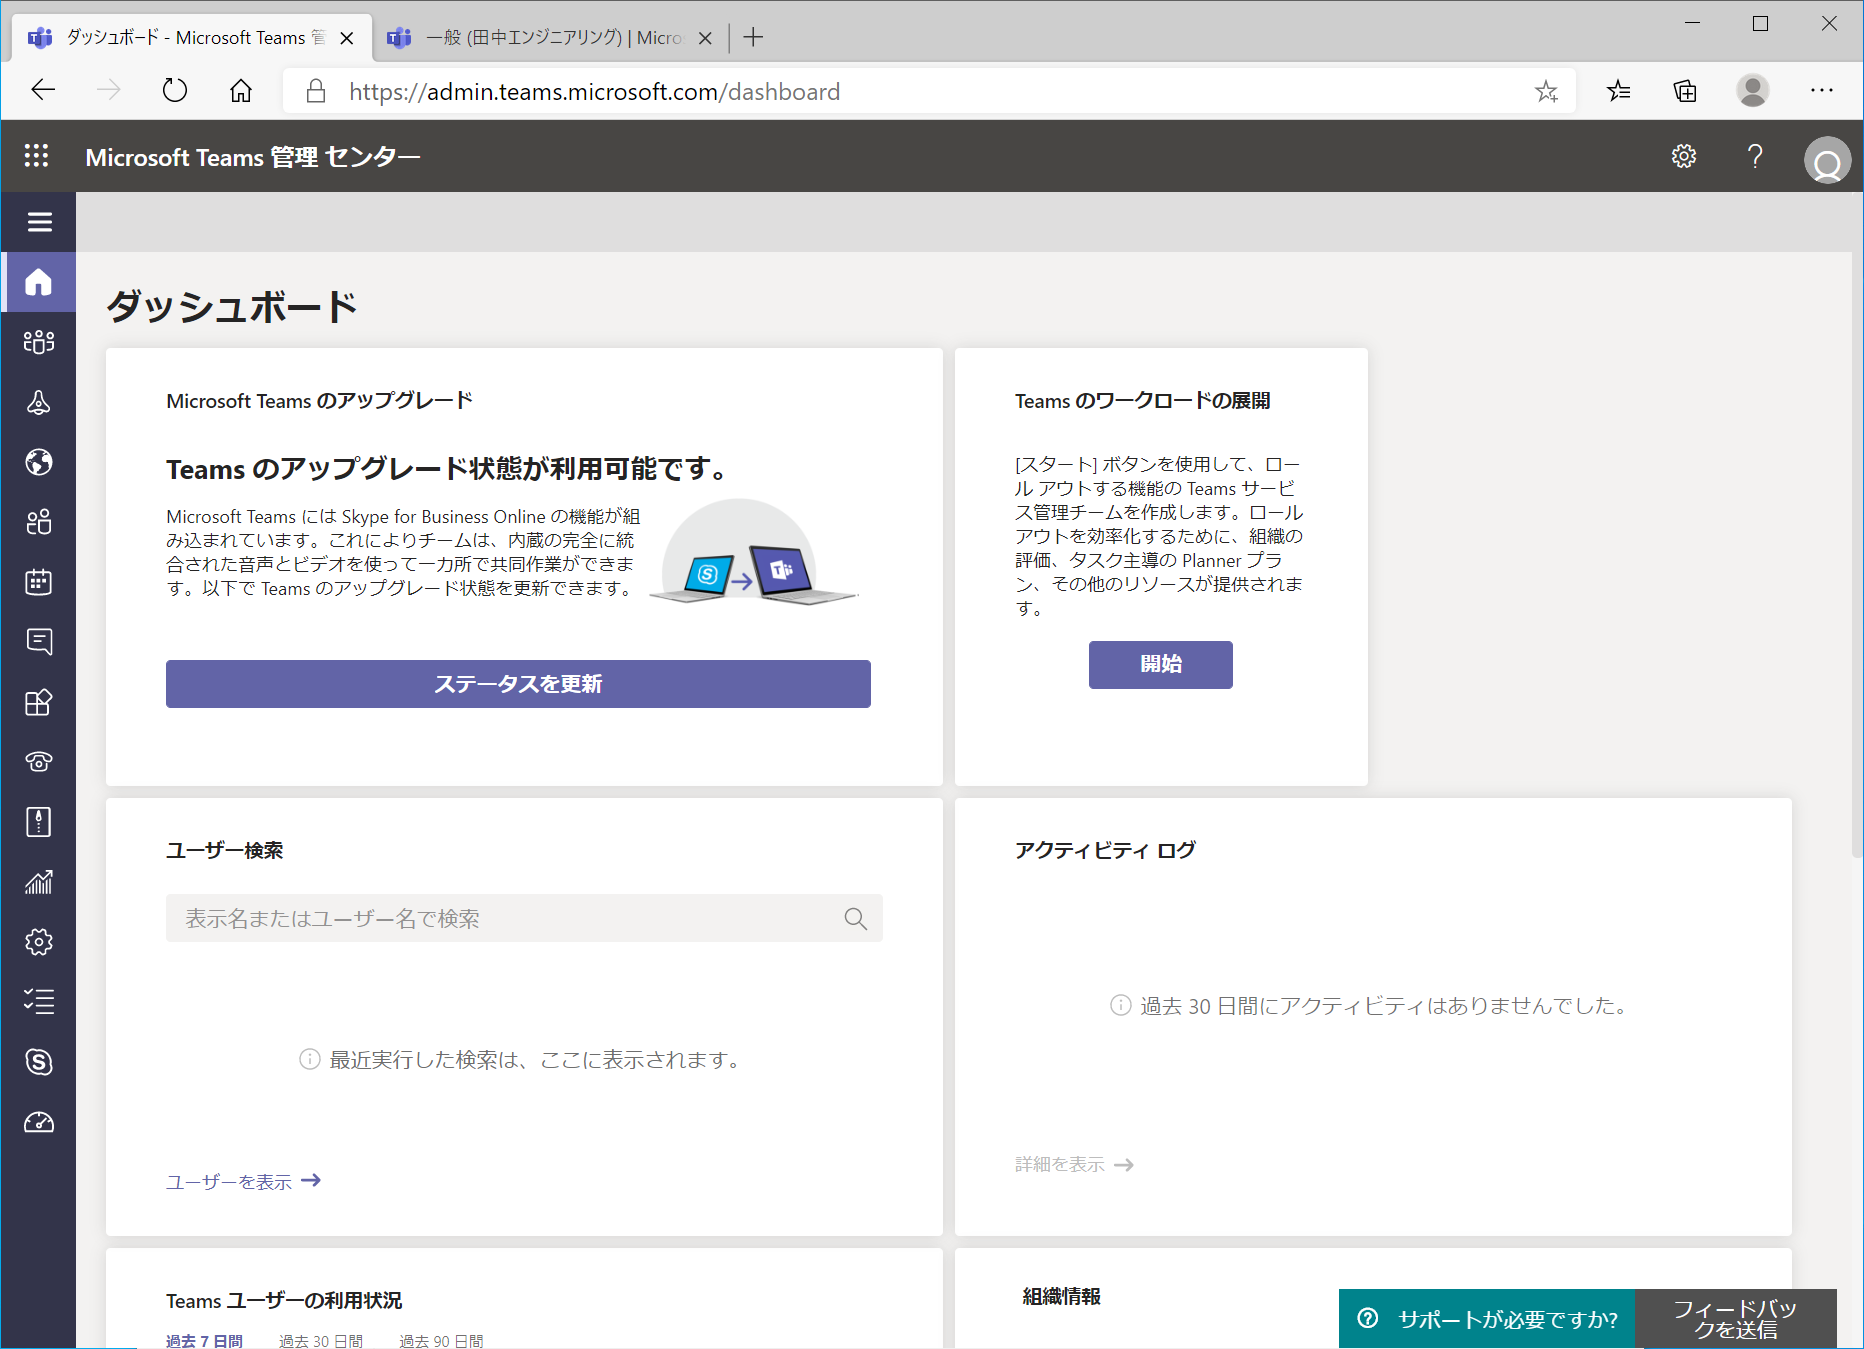
Task: Open the account avatar in the header
Action: (1827, 160)
